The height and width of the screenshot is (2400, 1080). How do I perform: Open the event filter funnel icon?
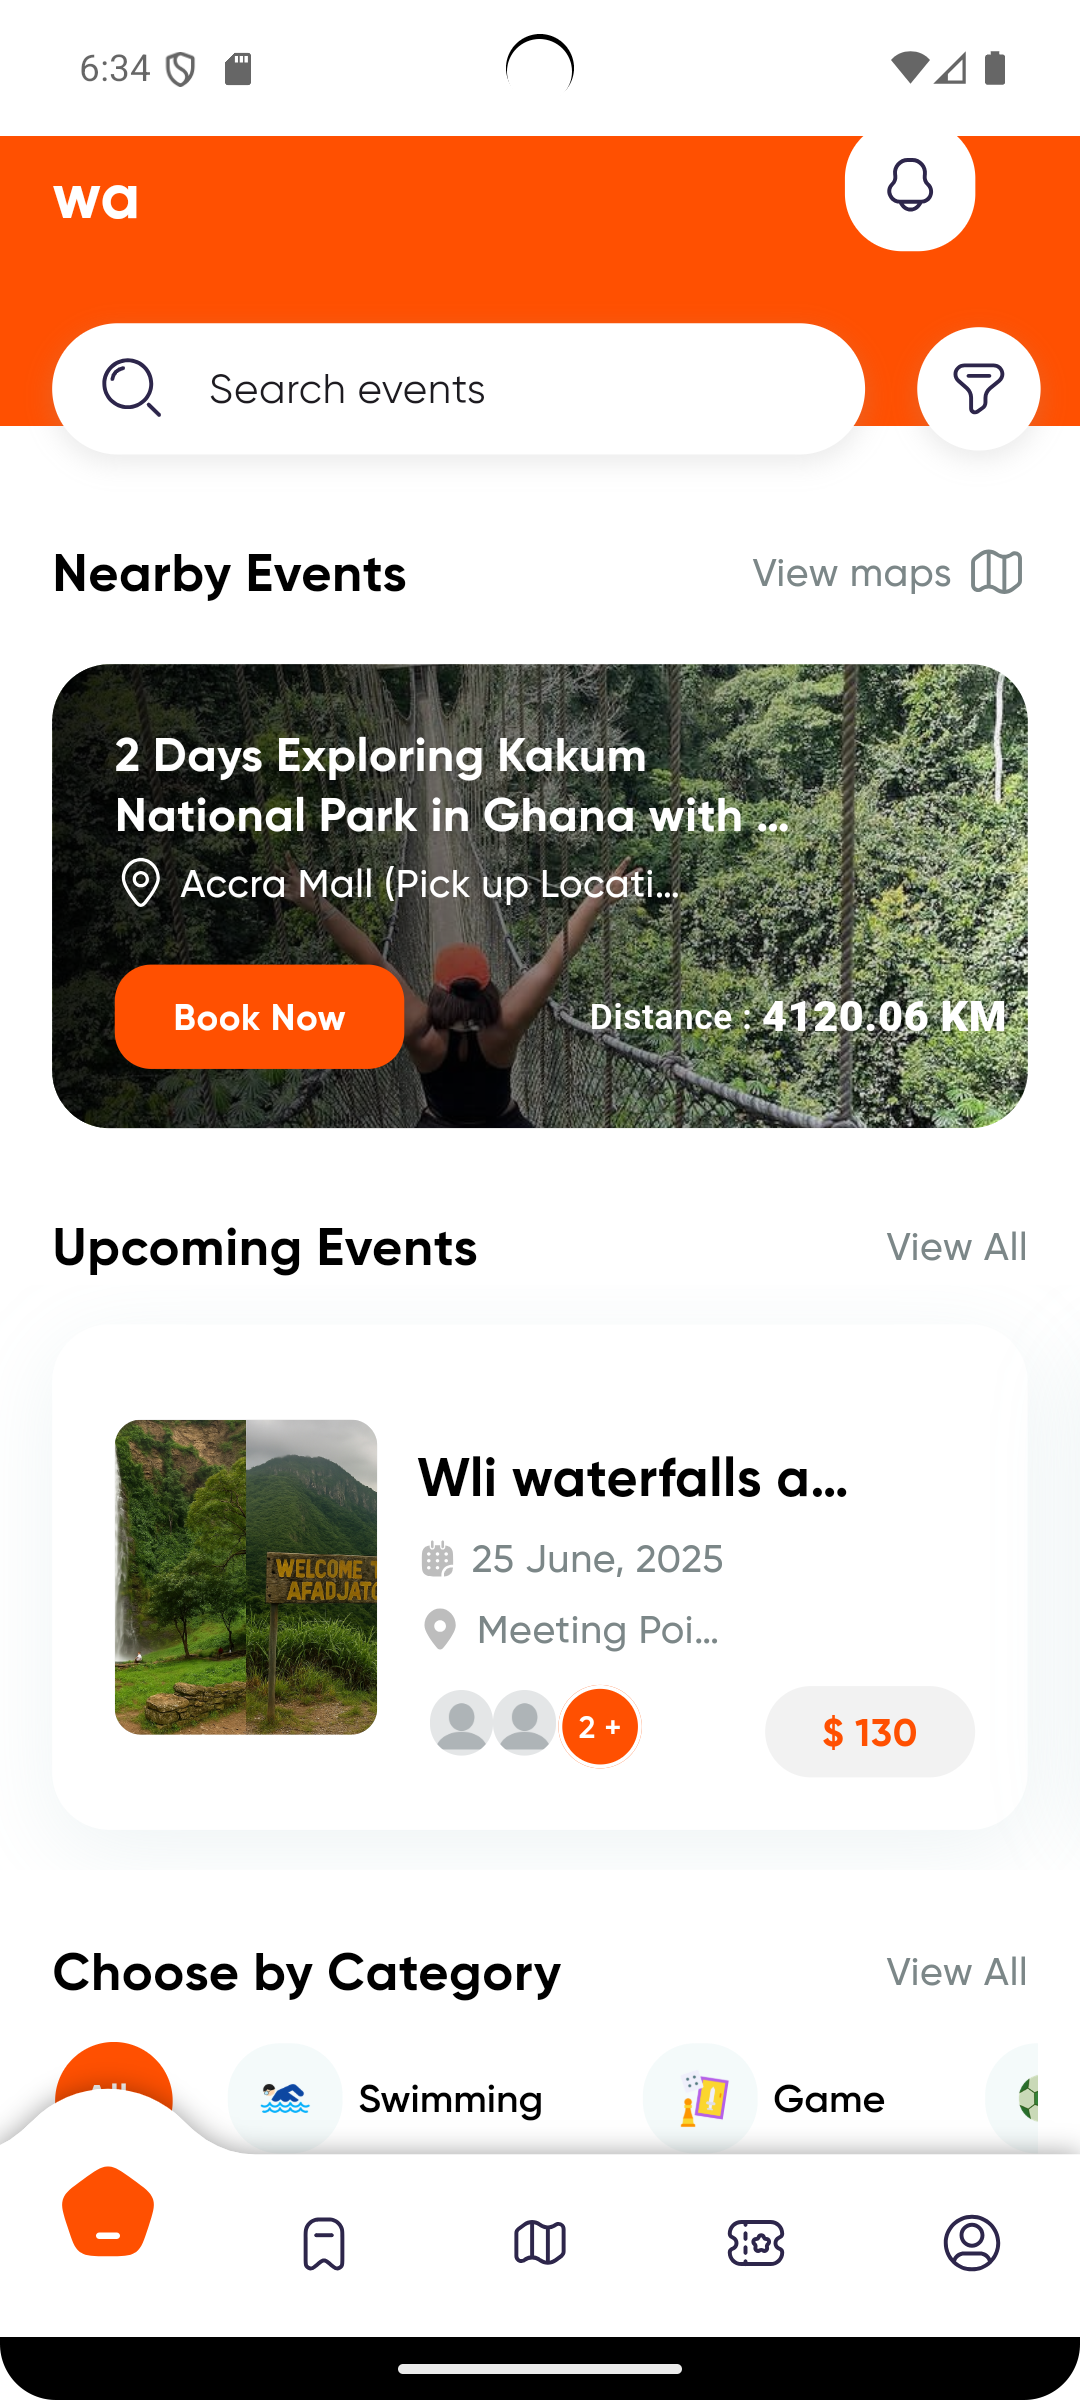[x=978, y=389]
